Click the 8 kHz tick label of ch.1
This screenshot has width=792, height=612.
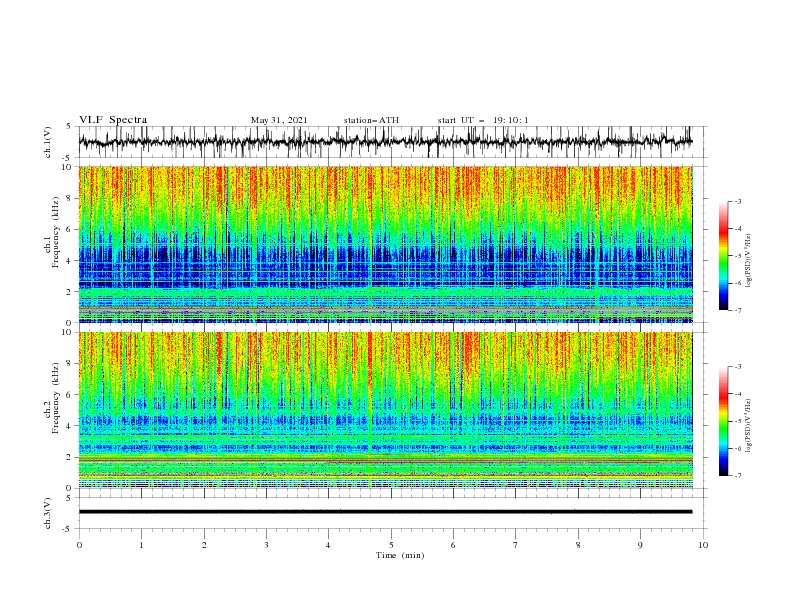tap(70, 198)
